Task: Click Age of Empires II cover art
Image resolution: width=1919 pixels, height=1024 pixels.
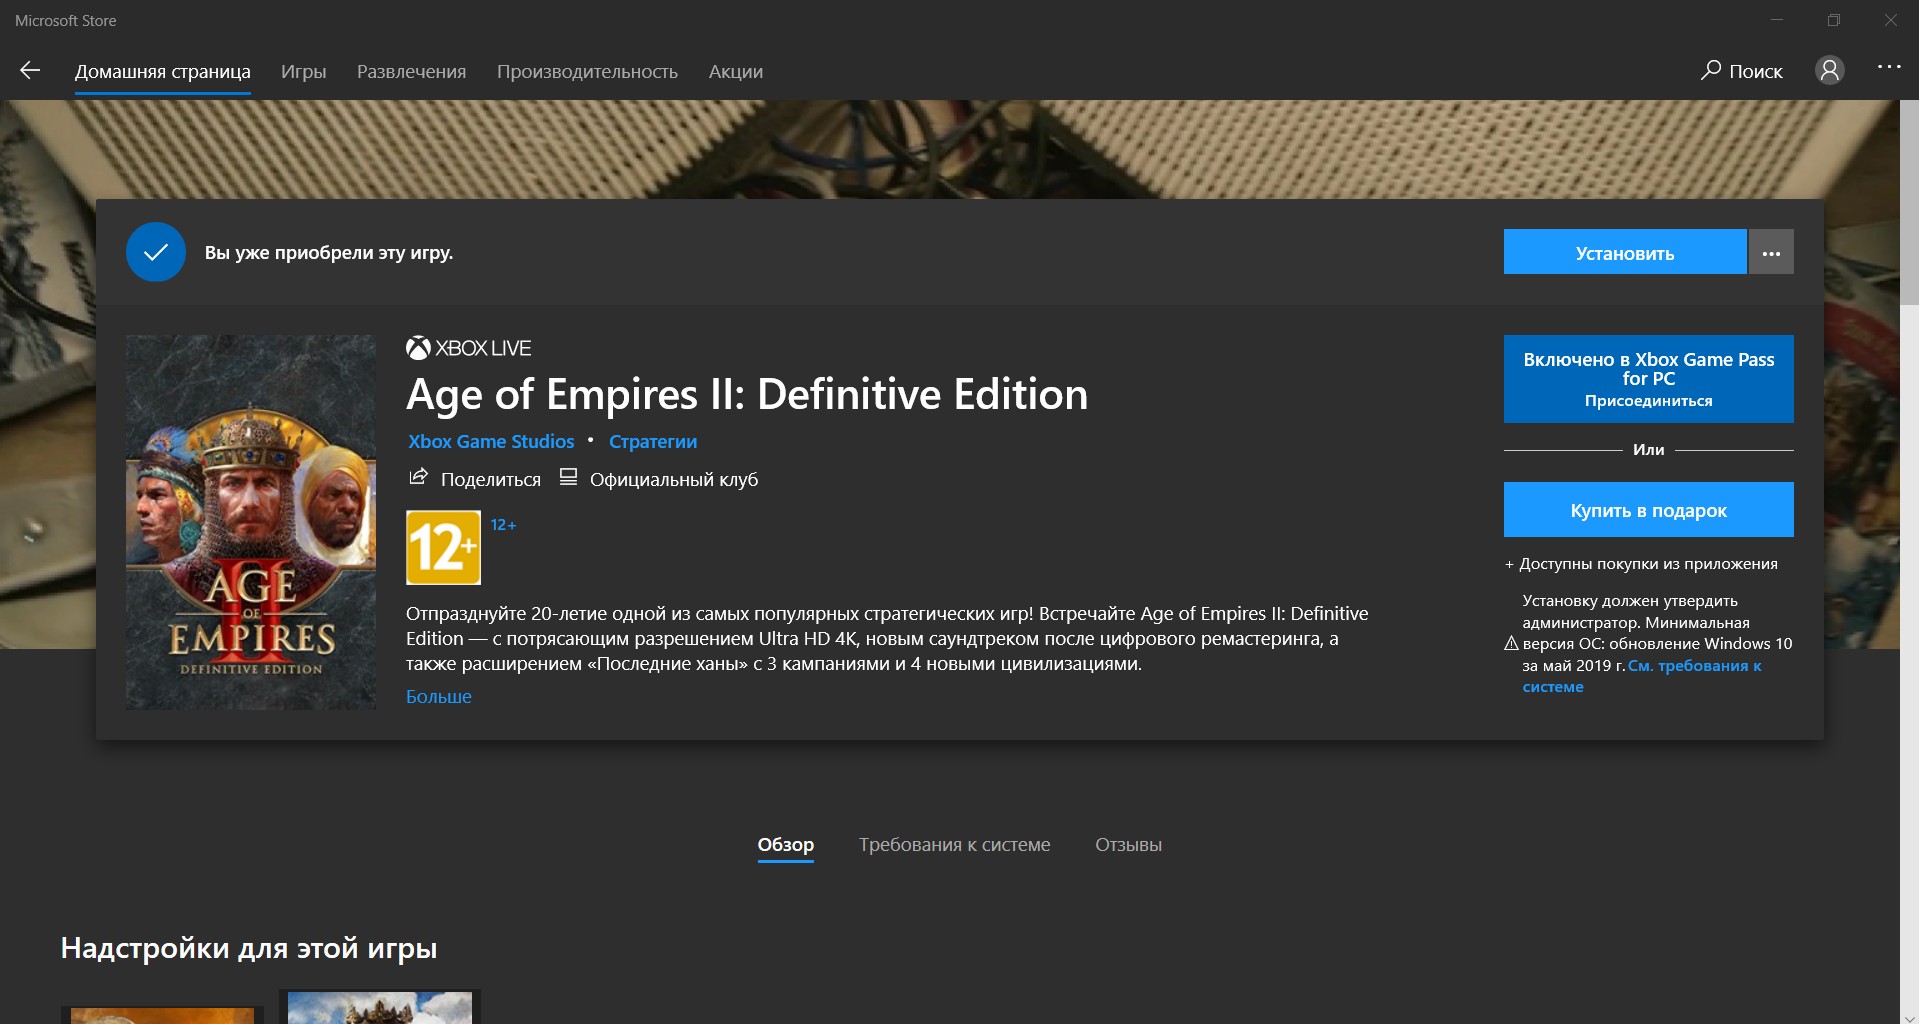Action: (x=251, y=522)
